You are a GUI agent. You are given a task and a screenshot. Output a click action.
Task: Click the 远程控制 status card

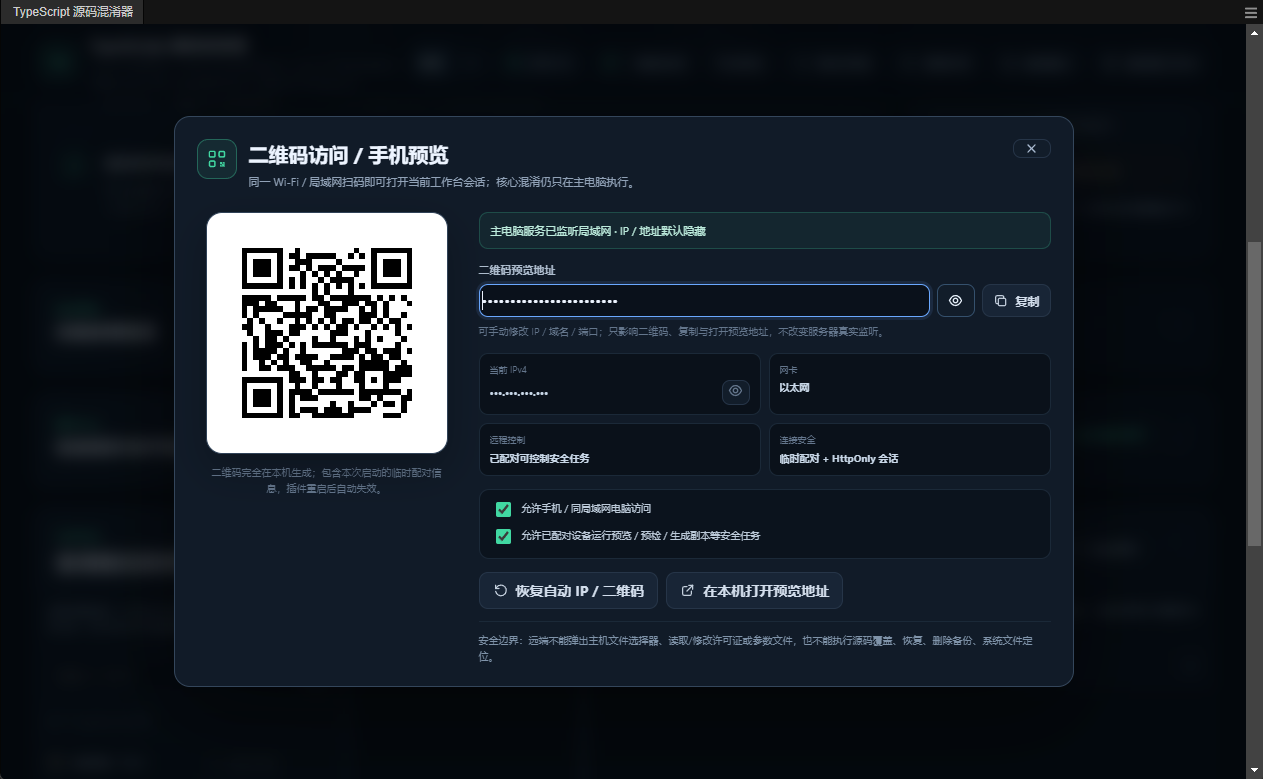tap(620, 450)
